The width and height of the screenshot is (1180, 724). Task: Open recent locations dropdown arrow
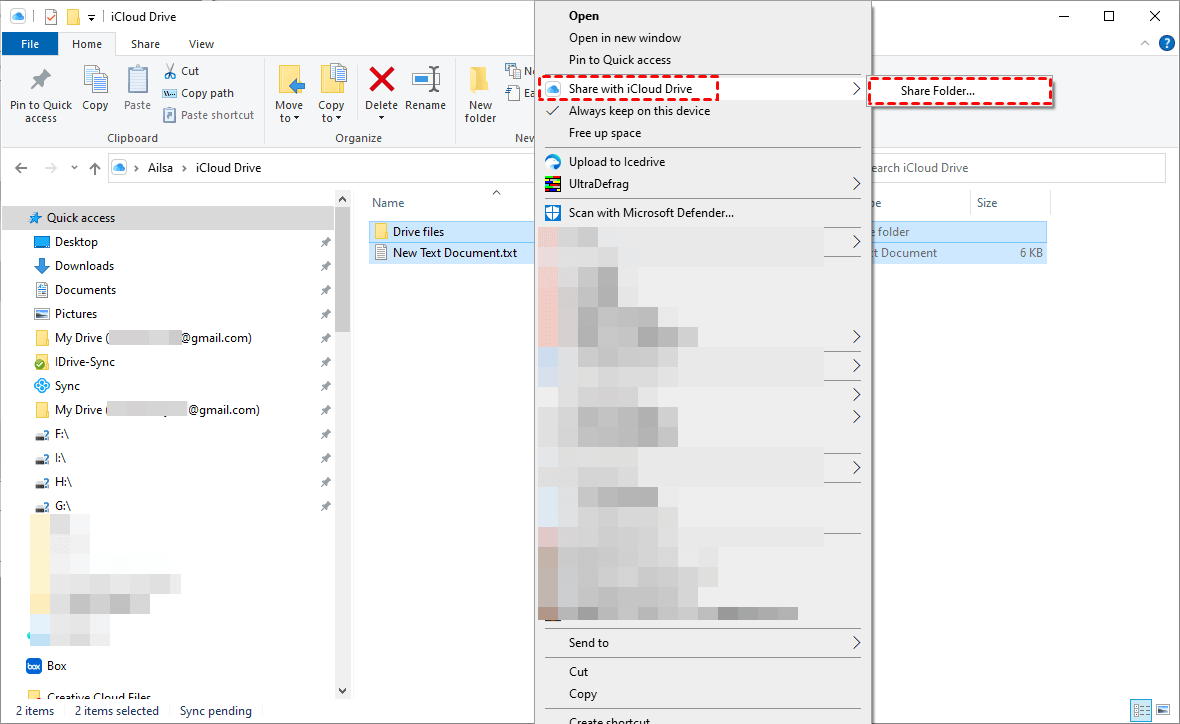[74, 168]
